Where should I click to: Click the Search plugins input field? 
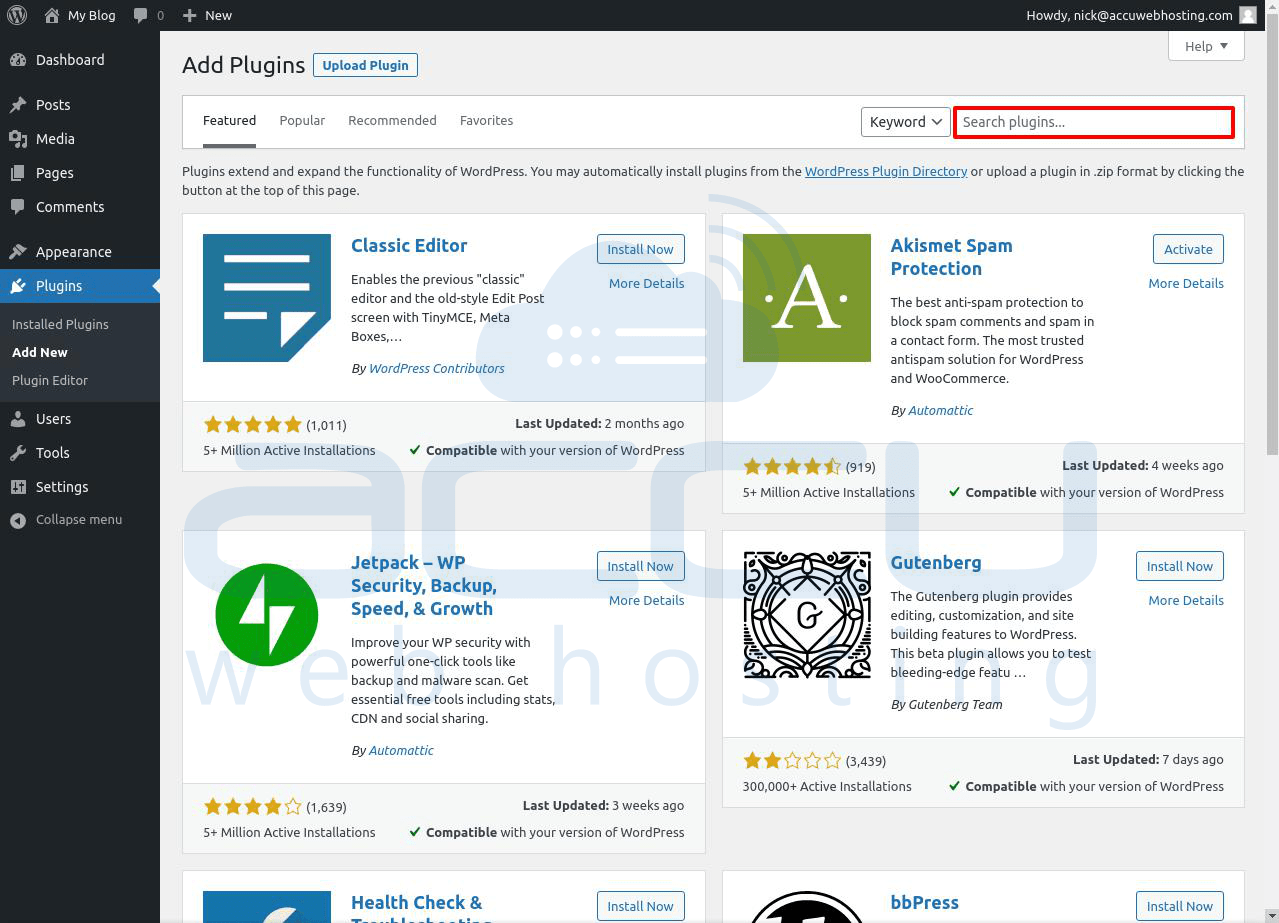coord(1093,122)
